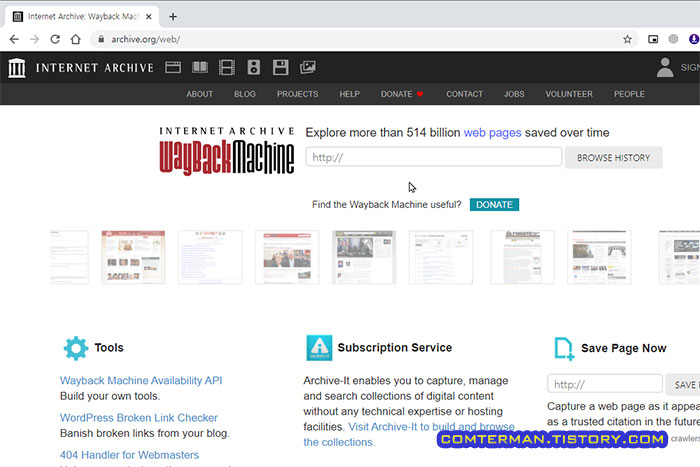Click the purple download extension icon
Image resolution: width=700 pixels, height=467 pixels.
pos(694,39)
